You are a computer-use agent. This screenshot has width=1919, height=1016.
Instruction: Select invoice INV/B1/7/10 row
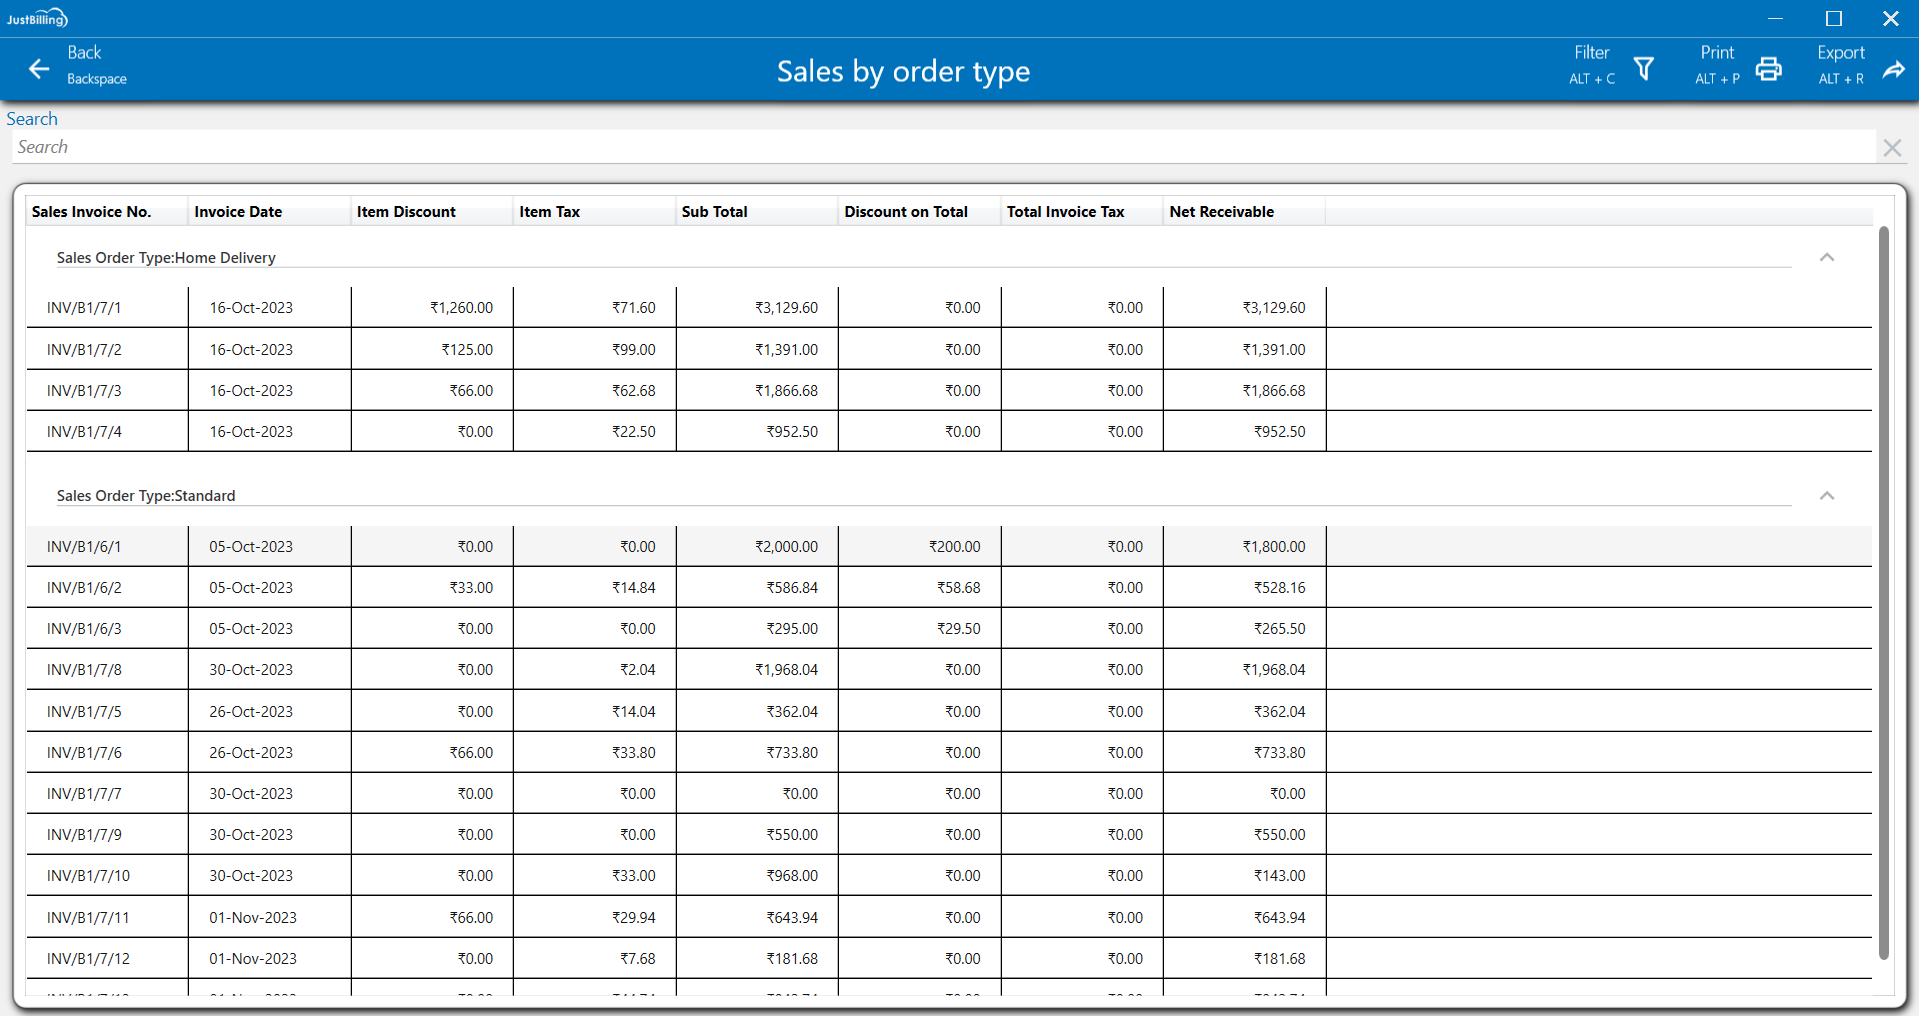click(88, 876)
